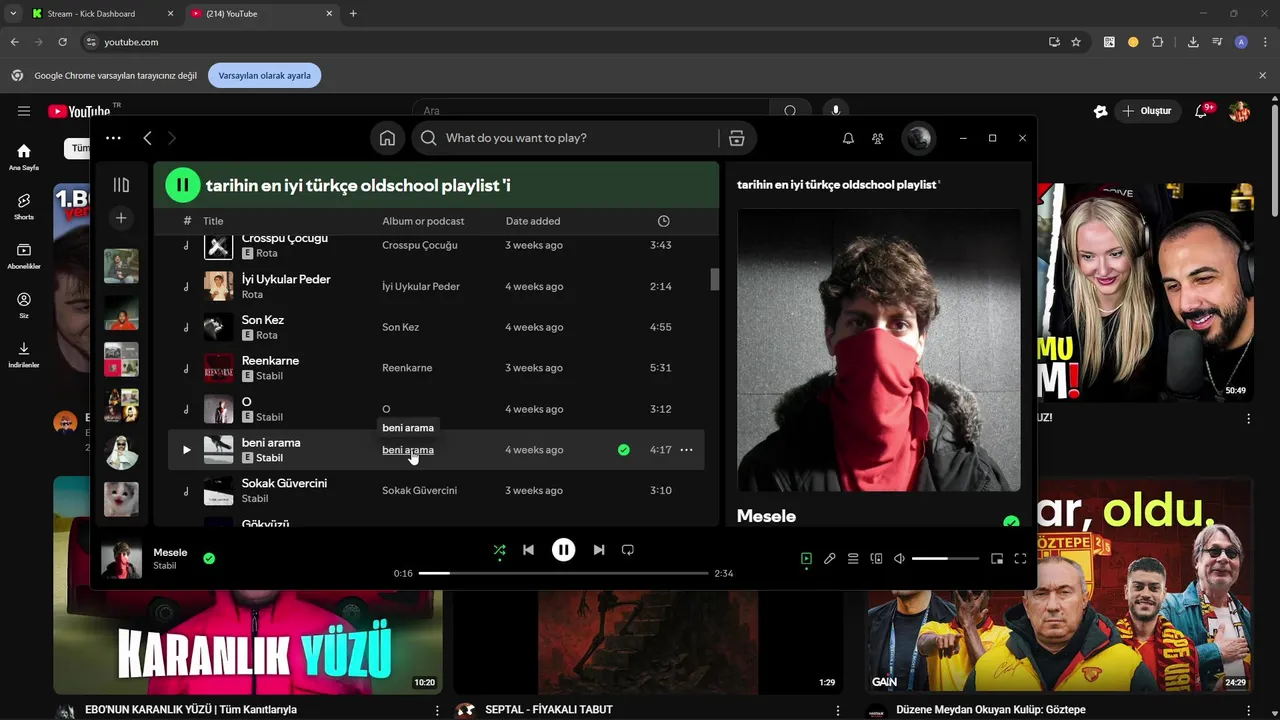Sort tracks by the Title column header

point(213,221)
